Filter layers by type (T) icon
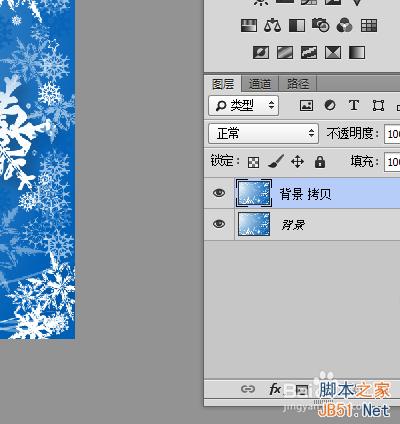This screenshot has width=400, height=424. coord(354,105)
